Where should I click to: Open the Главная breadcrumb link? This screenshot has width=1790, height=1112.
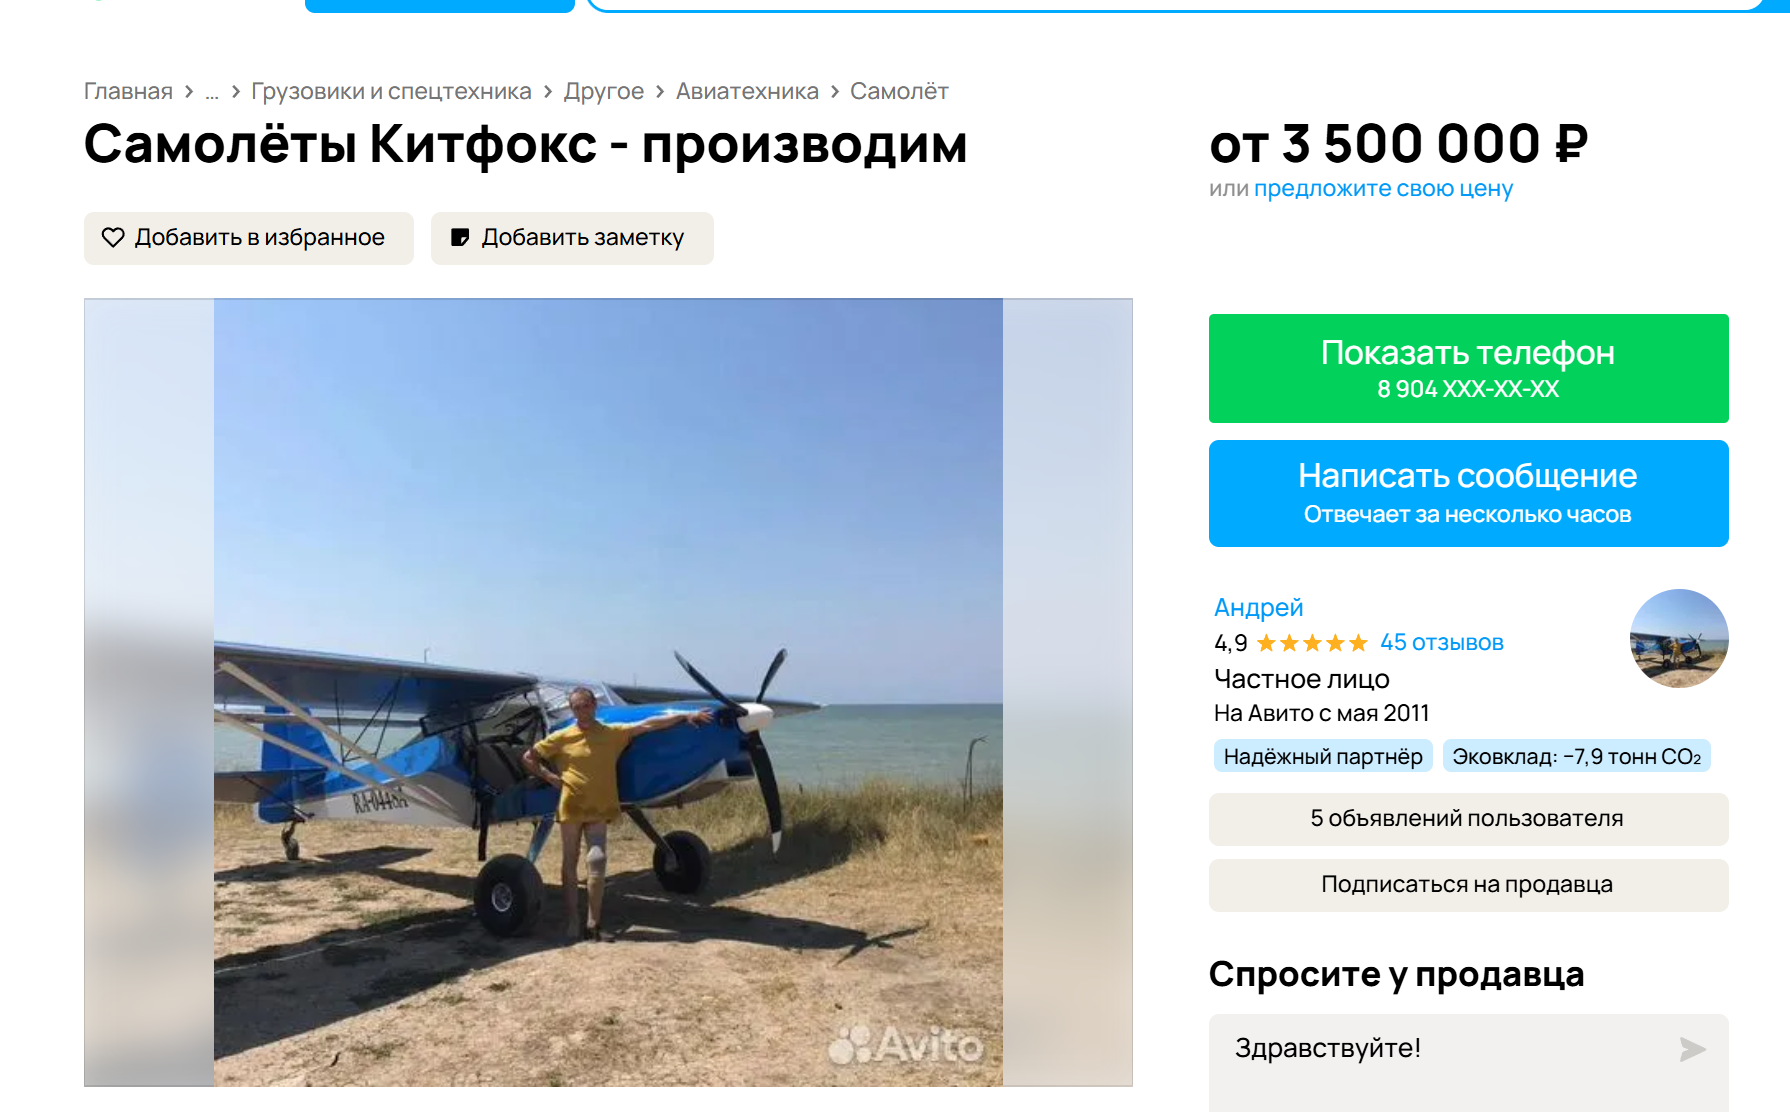coord(128,91)
